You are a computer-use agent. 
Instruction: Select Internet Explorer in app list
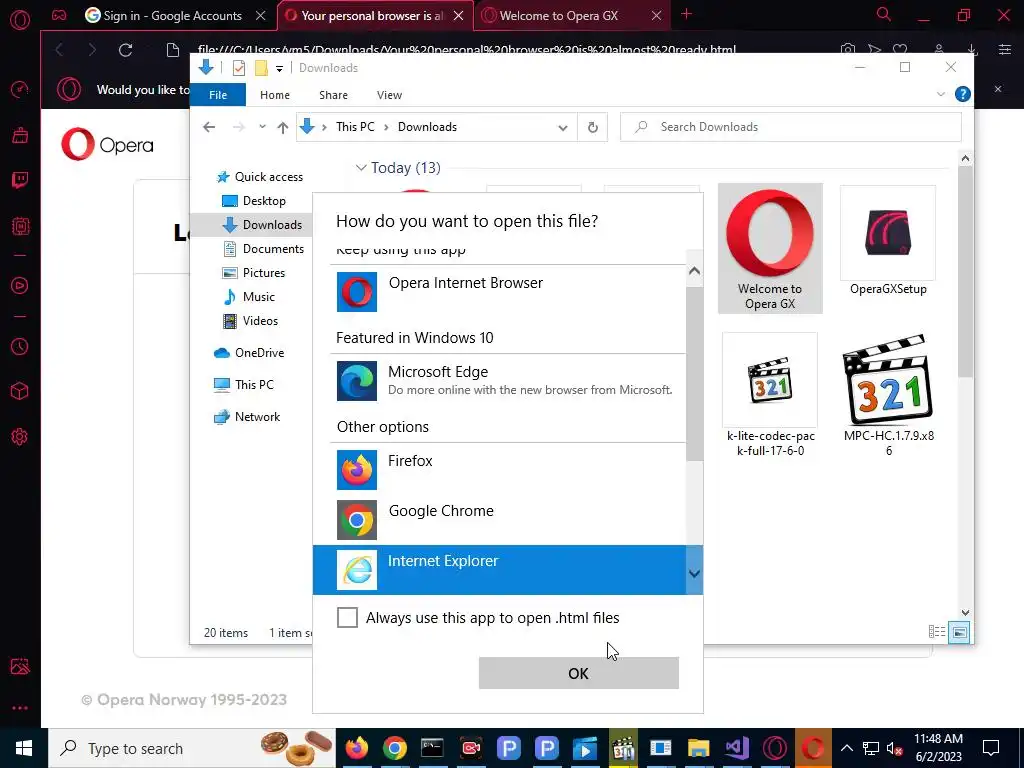(x=500, y=570)
